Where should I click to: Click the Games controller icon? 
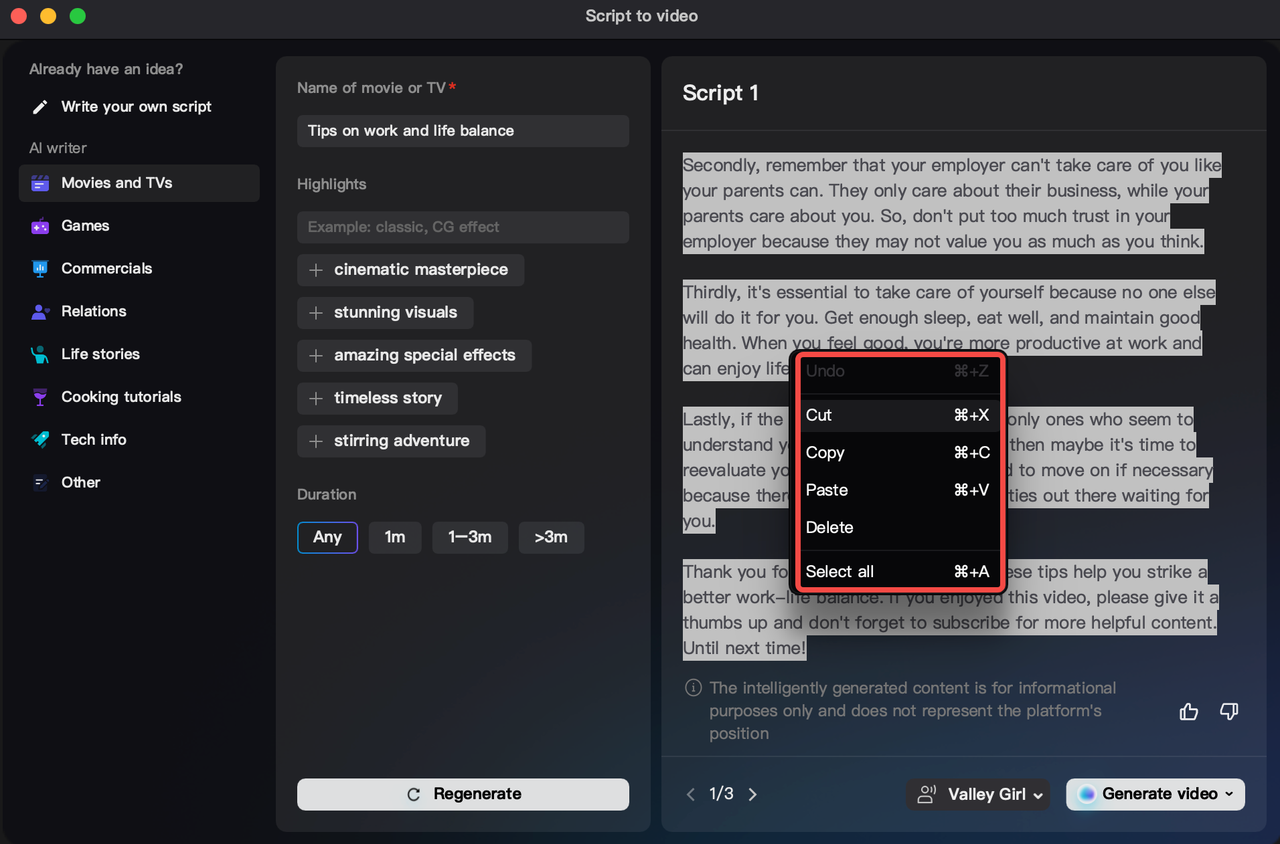tap(40, 226)
